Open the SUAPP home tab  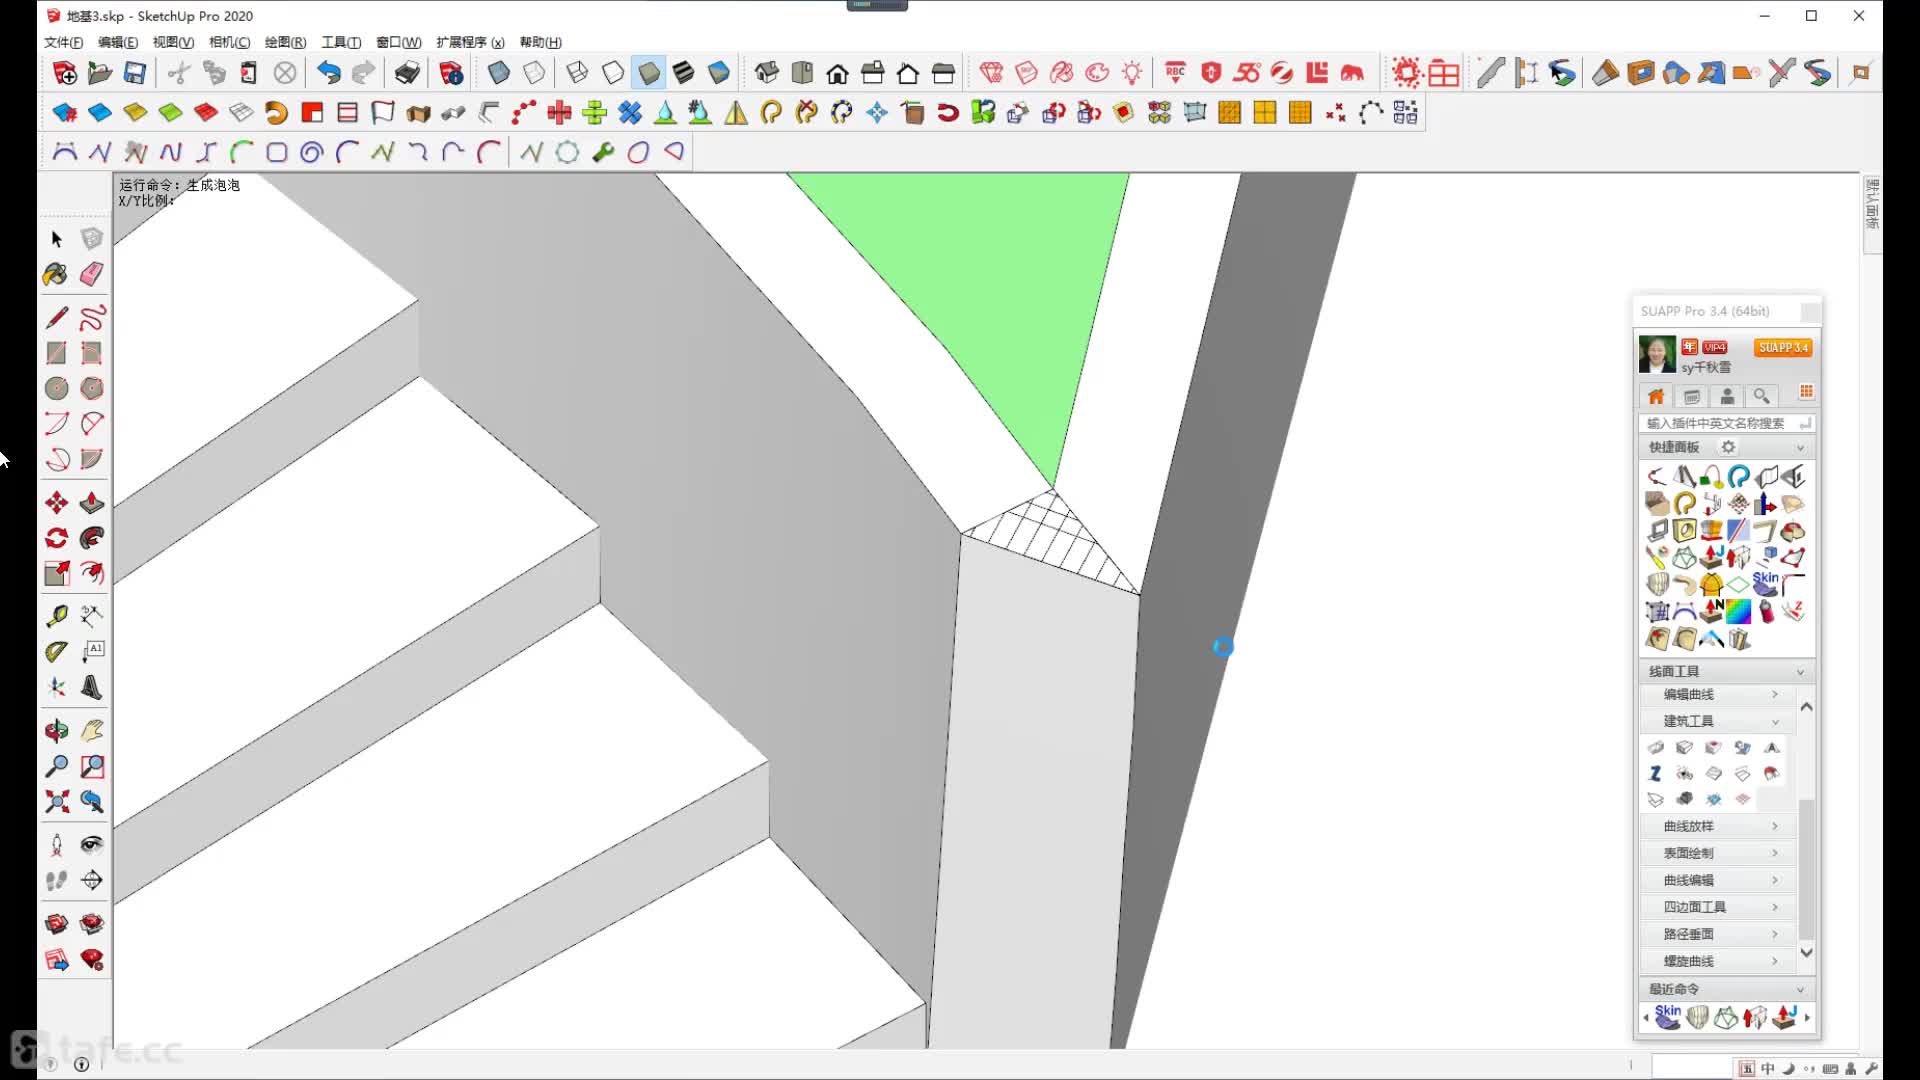coord(1656,396)
